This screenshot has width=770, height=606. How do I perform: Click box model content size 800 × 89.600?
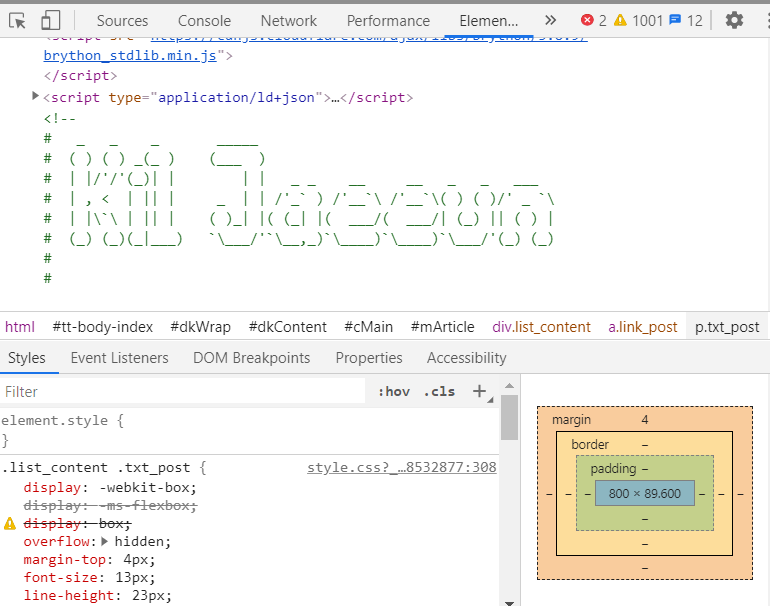pos(645,494)
